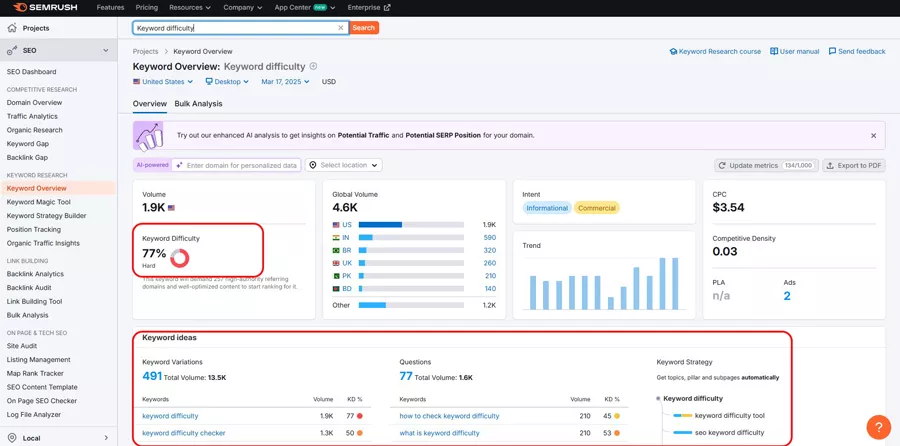Image resolution: width=900 pixels, height=446 pixels.
Task: Open Keyword Magic Tool in sidebar
Action: (x=38, y=202)
